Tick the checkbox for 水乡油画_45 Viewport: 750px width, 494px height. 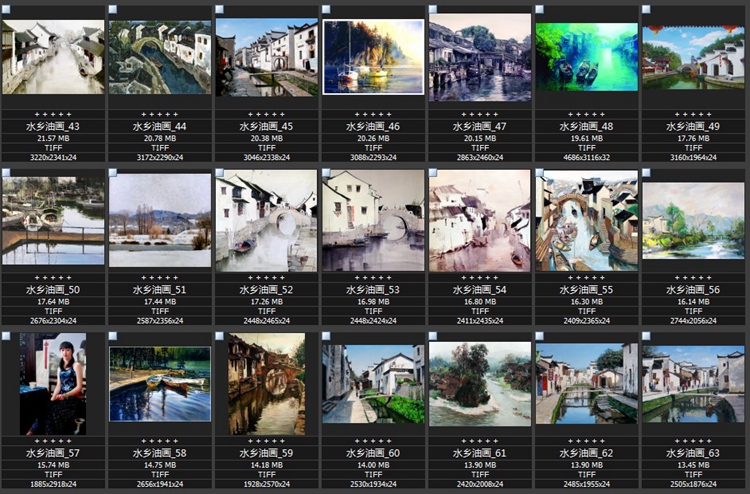219,10
